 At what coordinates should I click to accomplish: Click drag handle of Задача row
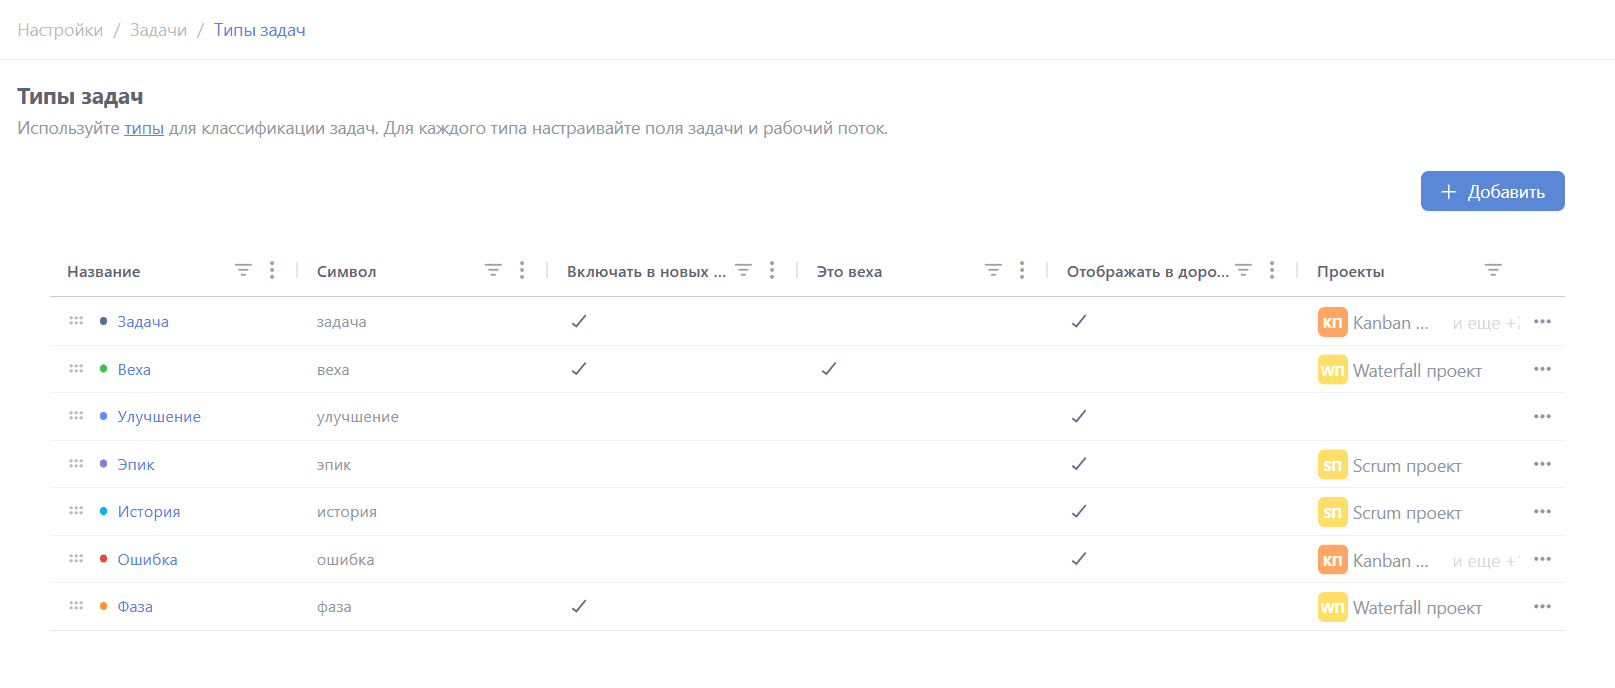[x=76, y=321]
